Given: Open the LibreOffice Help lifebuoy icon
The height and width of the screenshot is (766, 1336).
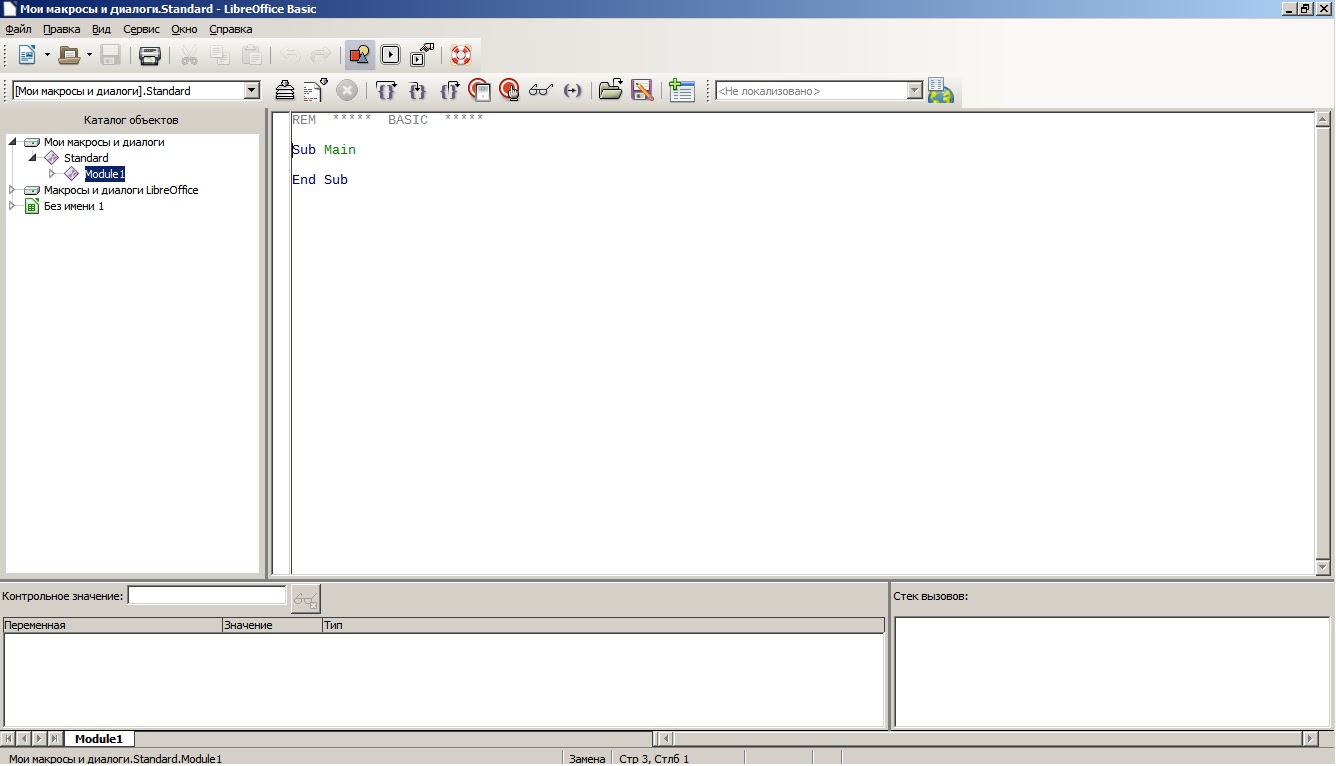Looking at the screenshot, I should [x=461, y=55].
